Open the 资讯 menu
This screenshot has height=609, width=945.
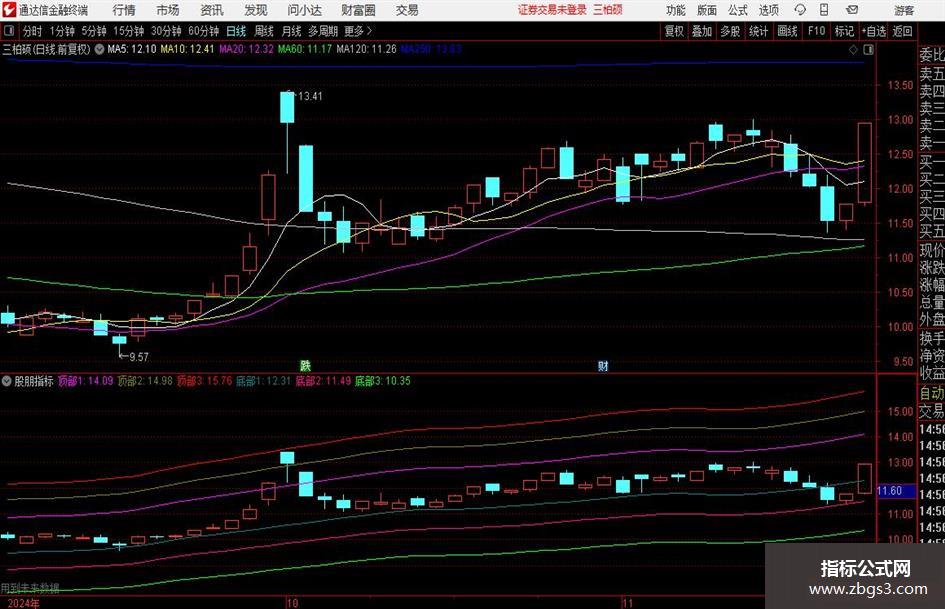(212, 10)
